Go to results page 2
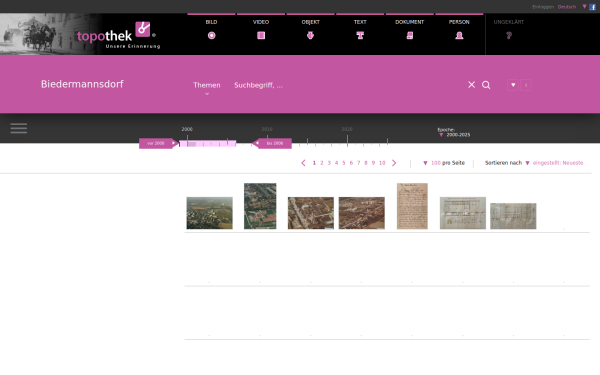 click(x=322, y=163)
